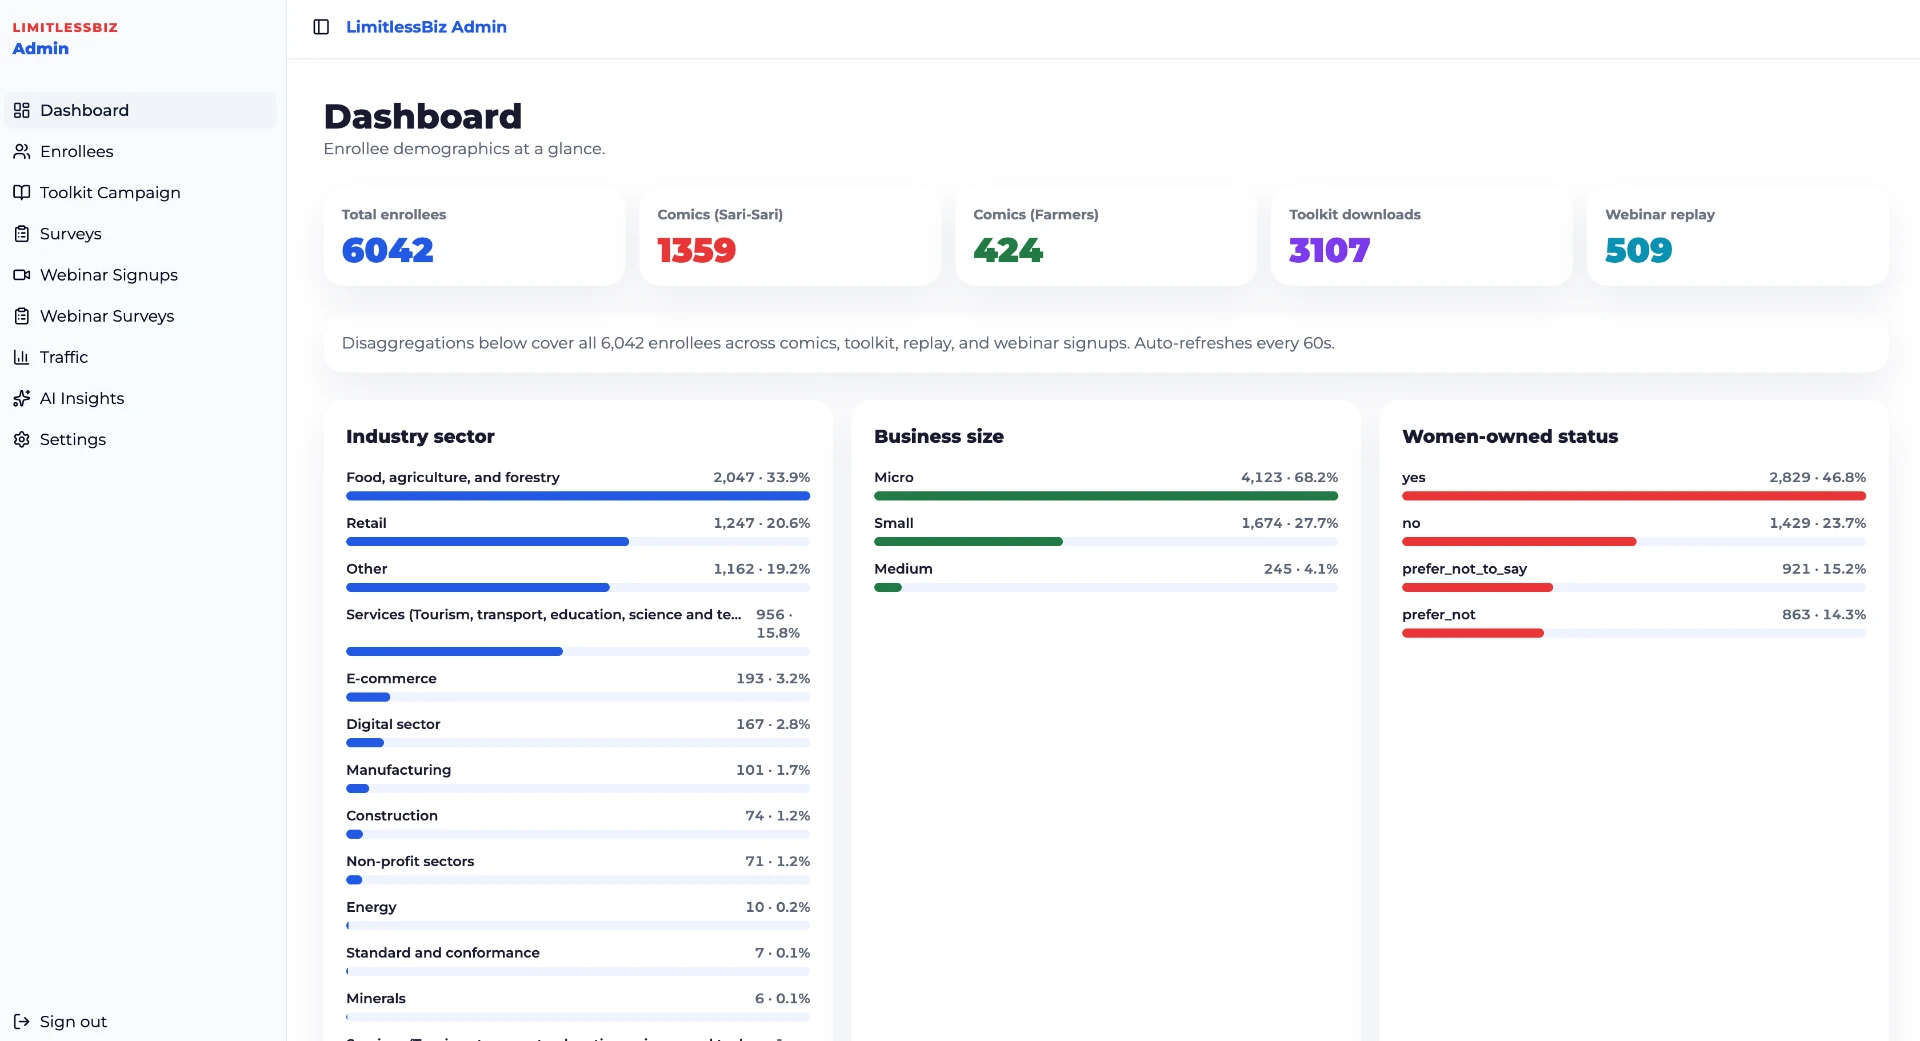This screenshot has height=1041, width=1920.
Task: Click the Webinar Signups camera icon
Action: tap(21, 274)
